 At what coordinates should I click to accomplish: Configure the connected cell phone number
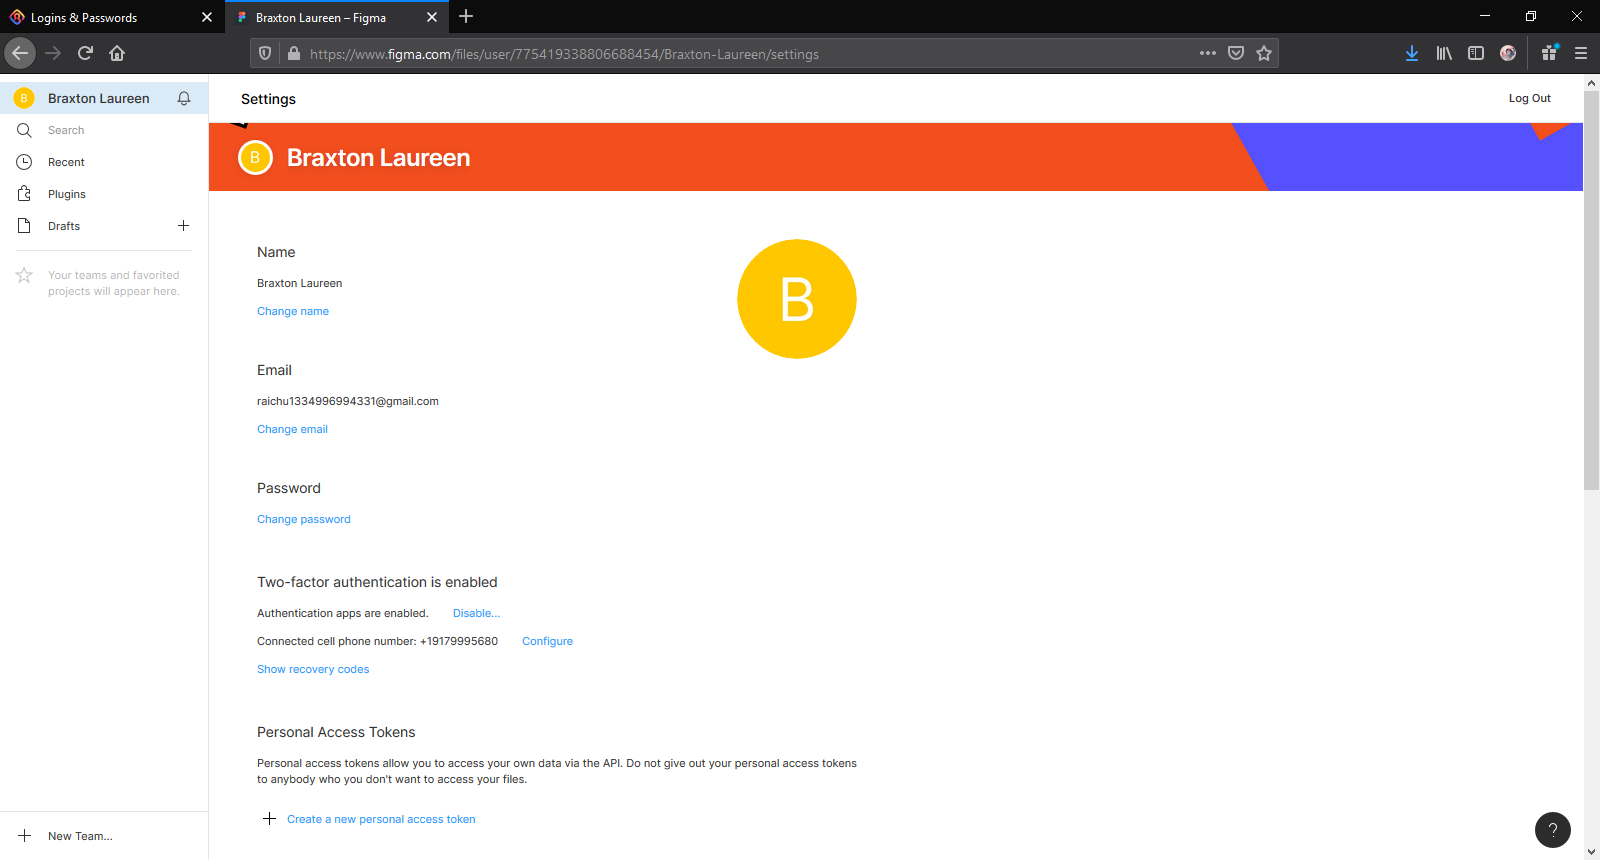547,641
